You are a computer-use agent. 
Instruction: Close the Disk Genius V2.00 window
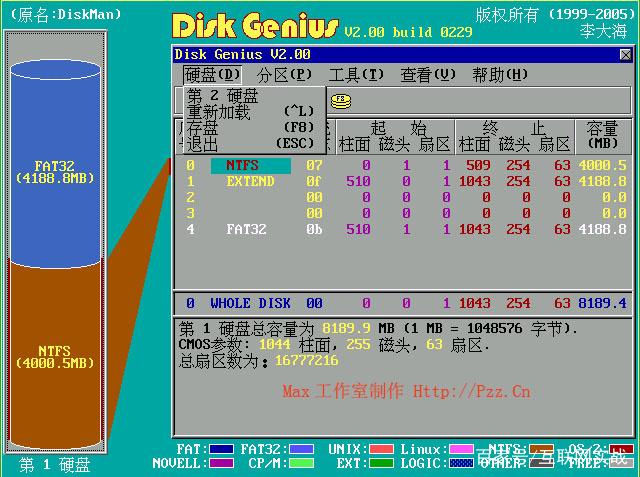point(625,55)
